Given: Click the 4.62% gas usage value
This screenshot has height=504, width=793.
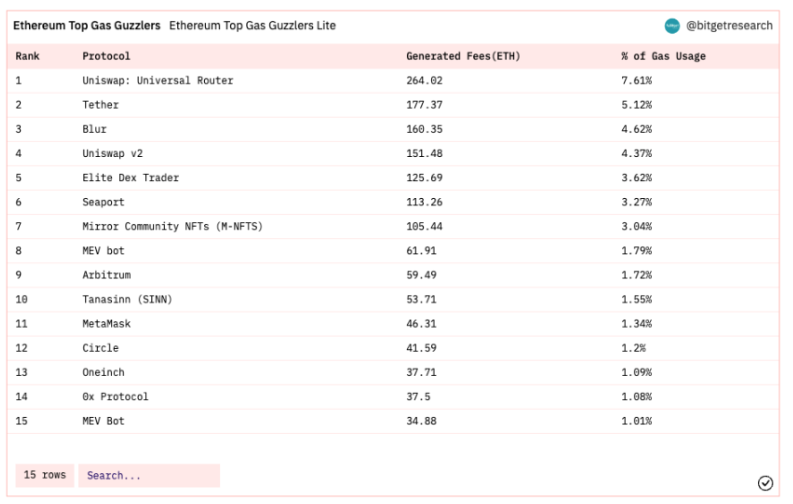Looking at the screenshot, I should pos(637,129).
